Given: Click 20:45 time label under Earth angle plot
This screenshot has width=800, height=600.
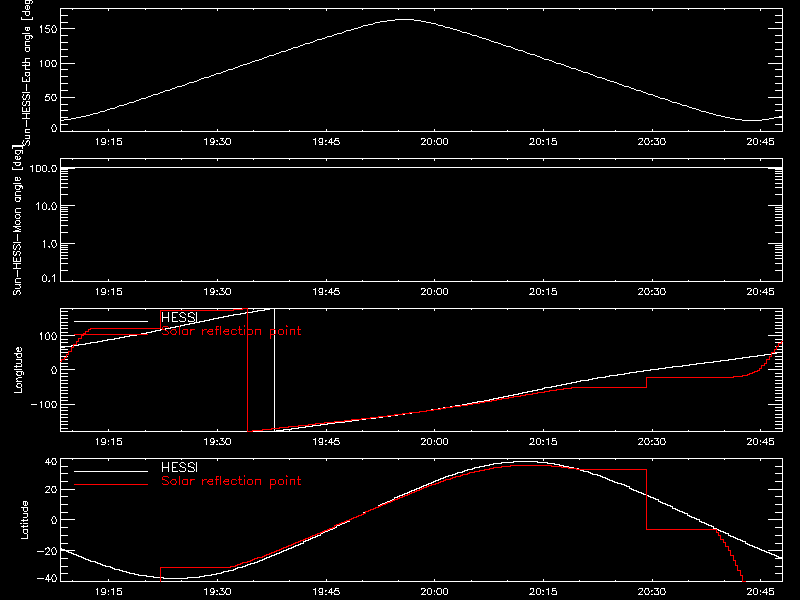Looking at the screenshot, I should (760, 142).
